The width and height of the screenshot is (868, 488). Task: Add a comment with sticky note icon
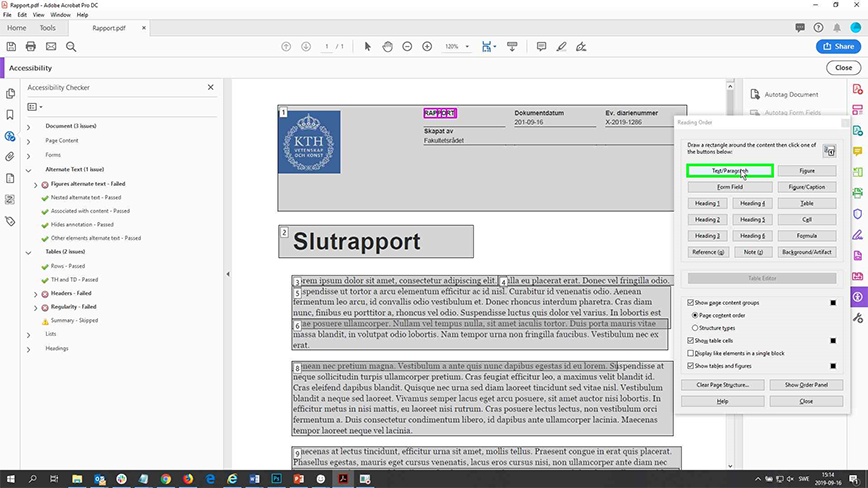pos(541,47)
